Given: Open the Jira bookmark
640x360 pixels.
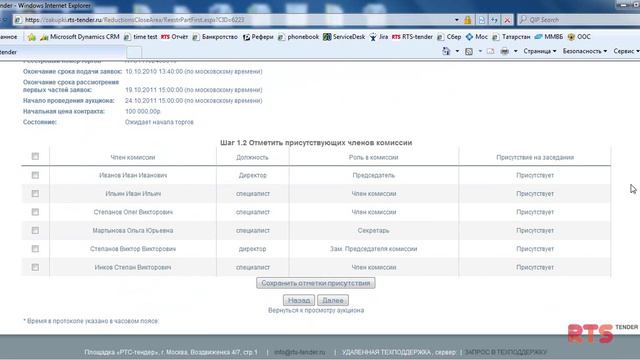Looking at the screenshot, I should 379,37.
